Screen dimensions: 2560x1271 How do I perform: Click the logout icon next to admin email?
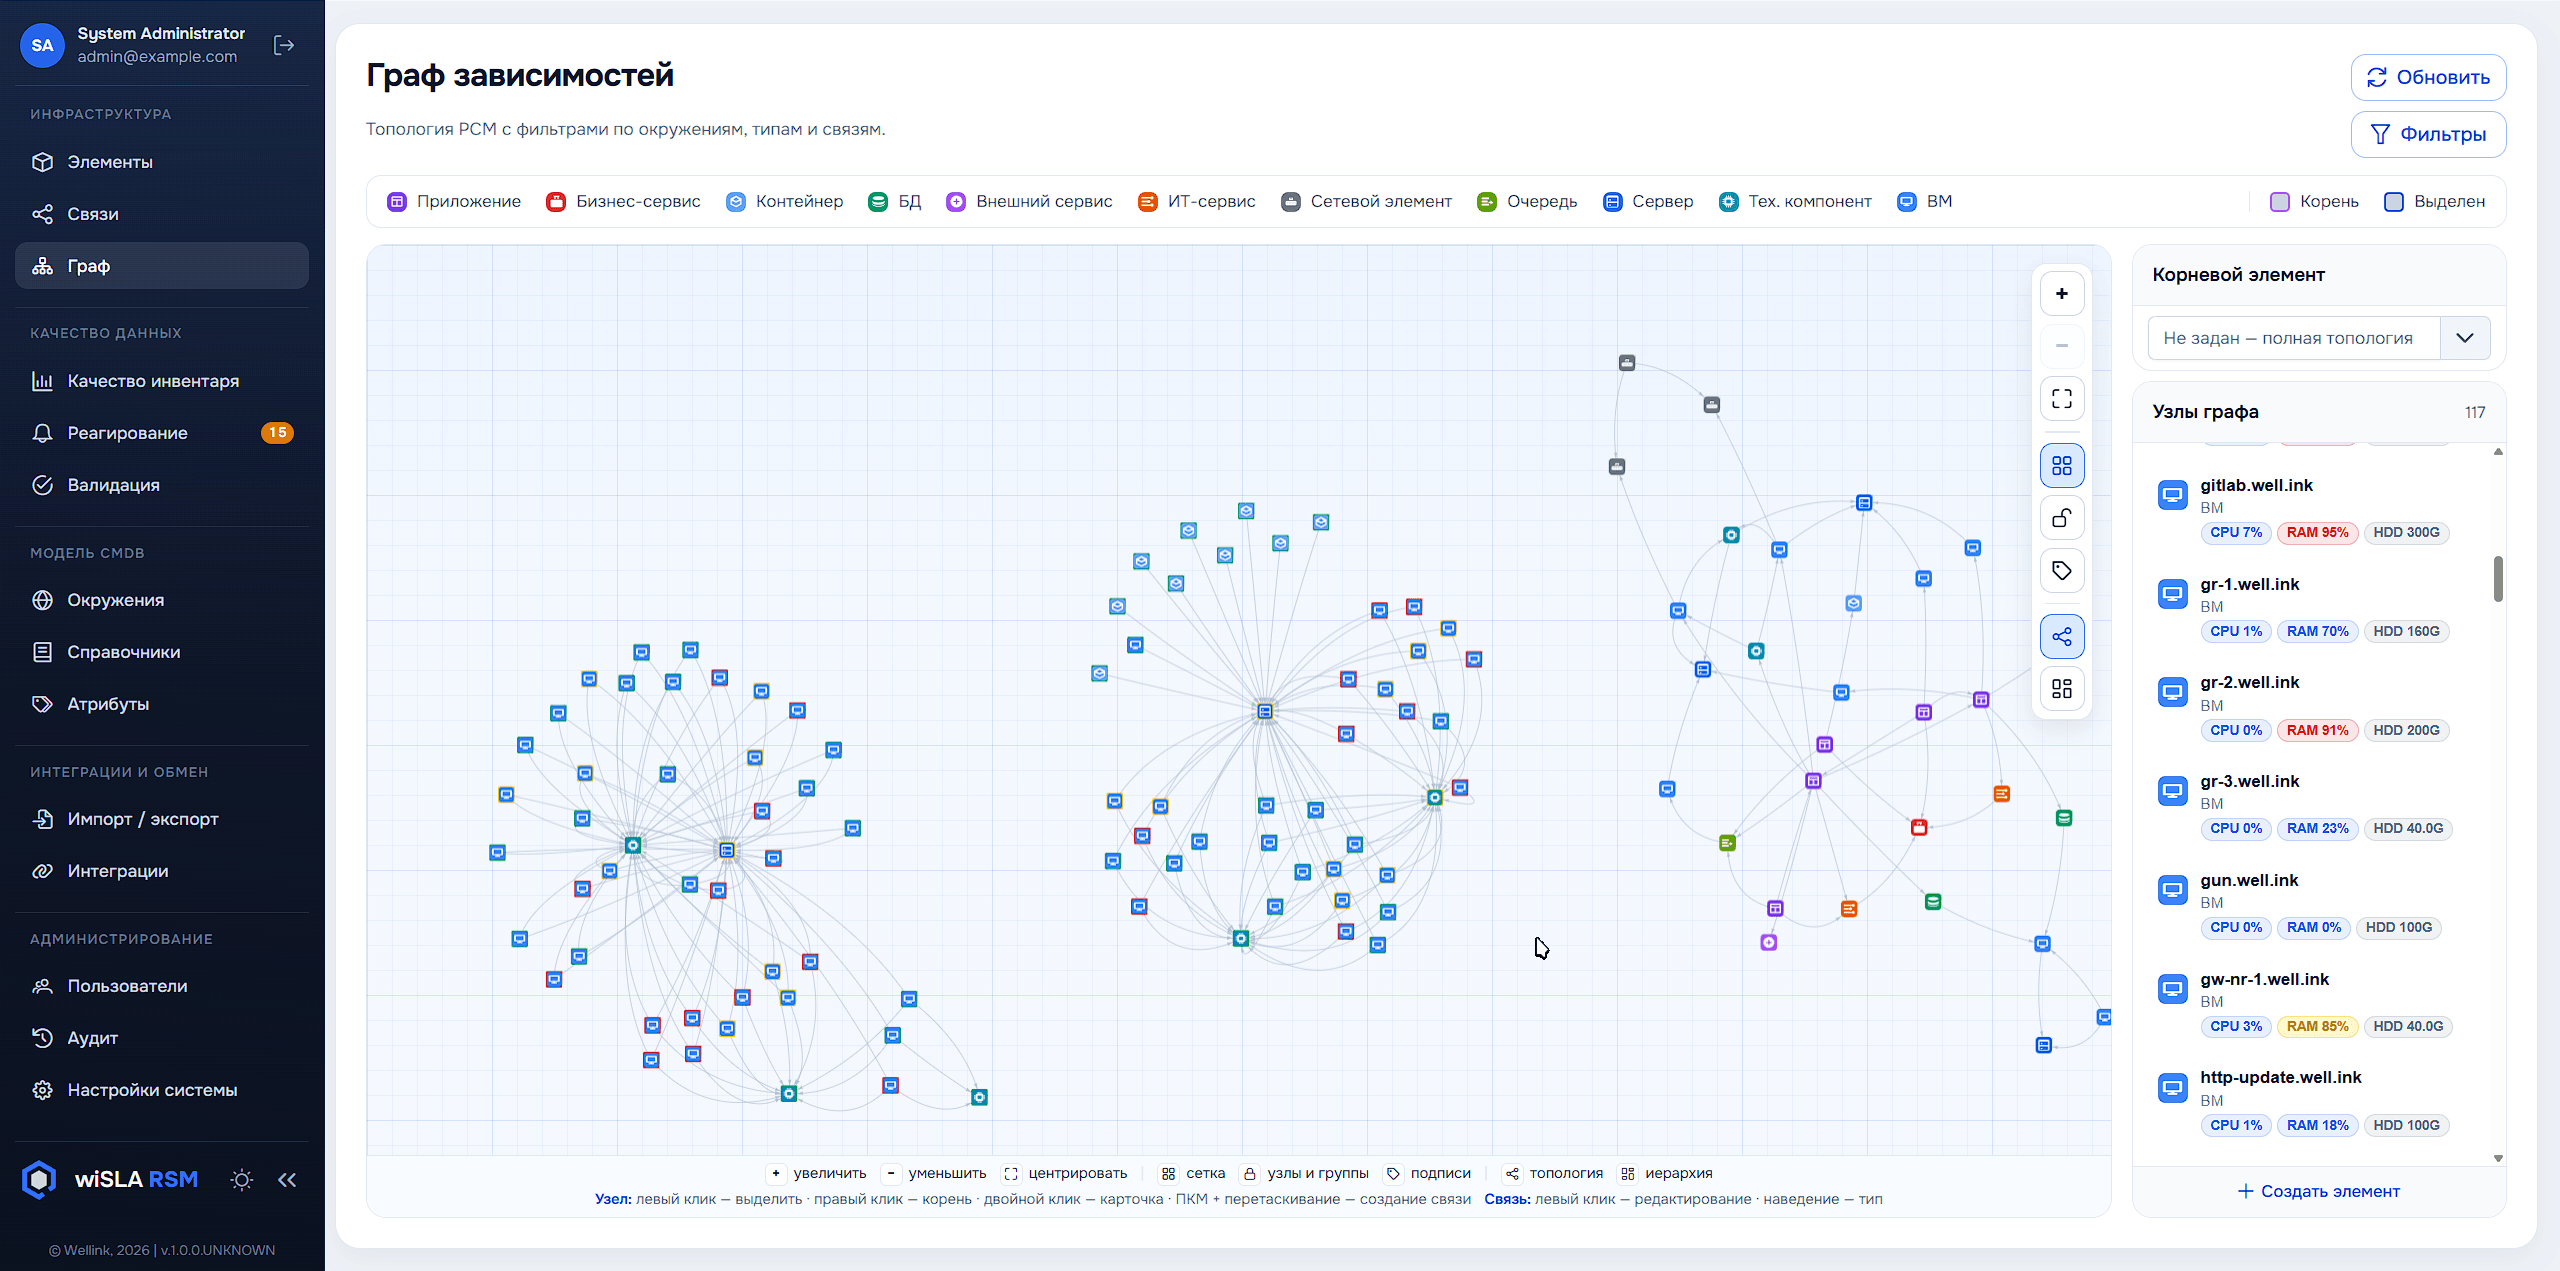pos(284,45)
